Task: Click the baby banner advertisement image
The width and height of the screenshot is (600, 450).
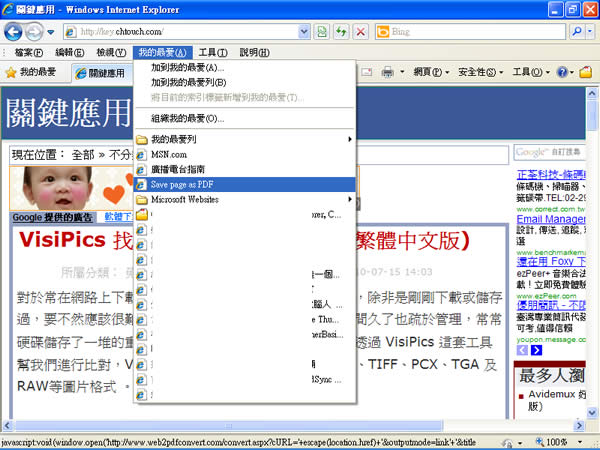Action: tap(72, 188)
